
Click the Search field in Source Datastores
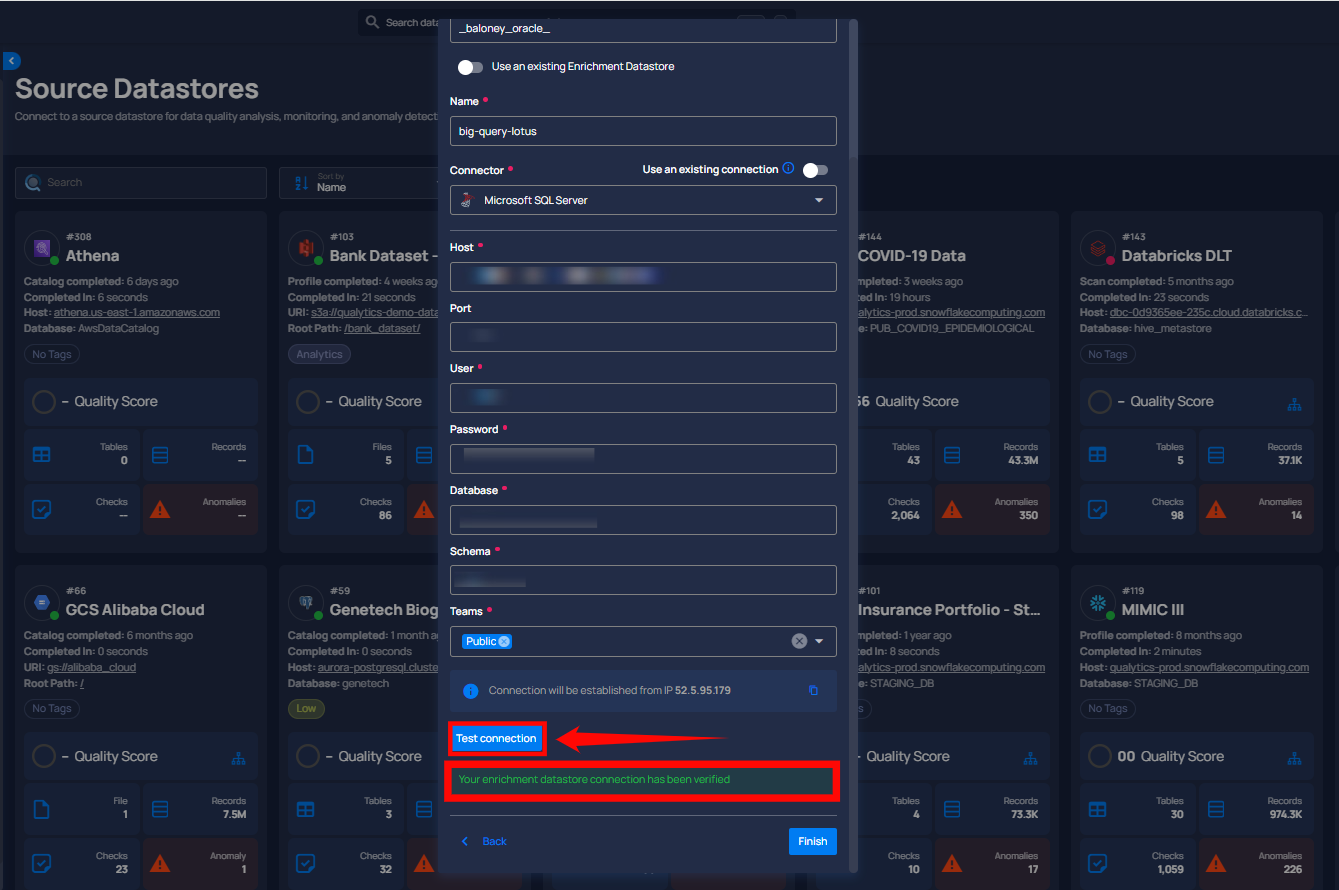[x=141, y=183]
